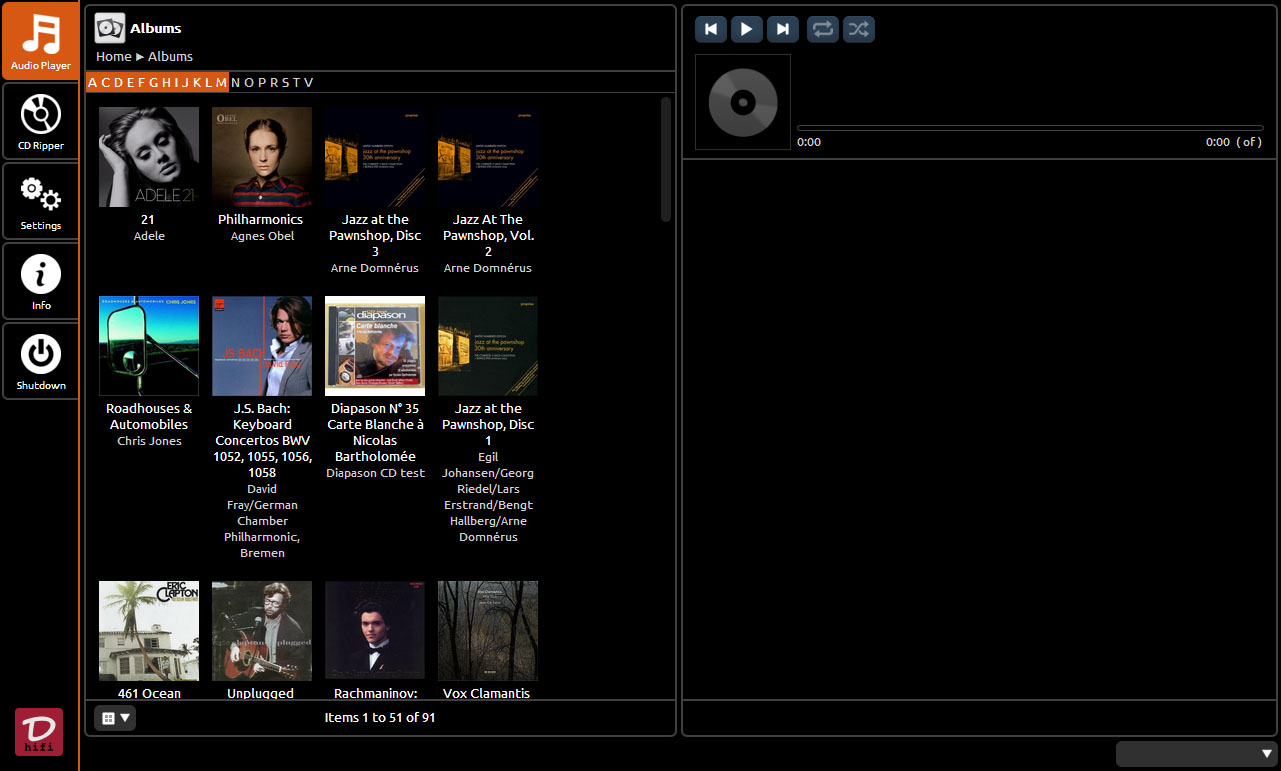Go to Home in the breadcrumb

[113, 57]
